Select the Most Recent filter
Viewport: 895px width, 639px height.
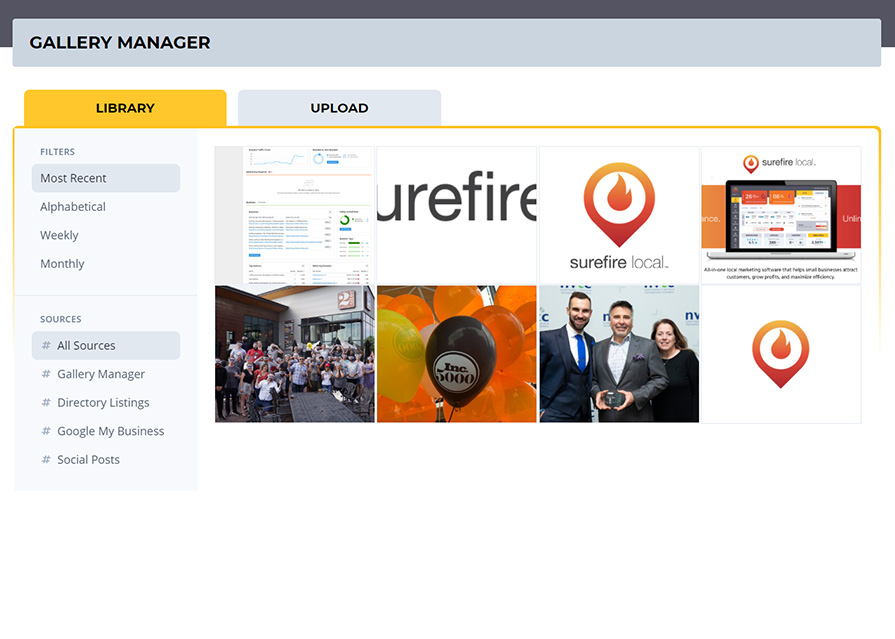(x=106, y=178)
